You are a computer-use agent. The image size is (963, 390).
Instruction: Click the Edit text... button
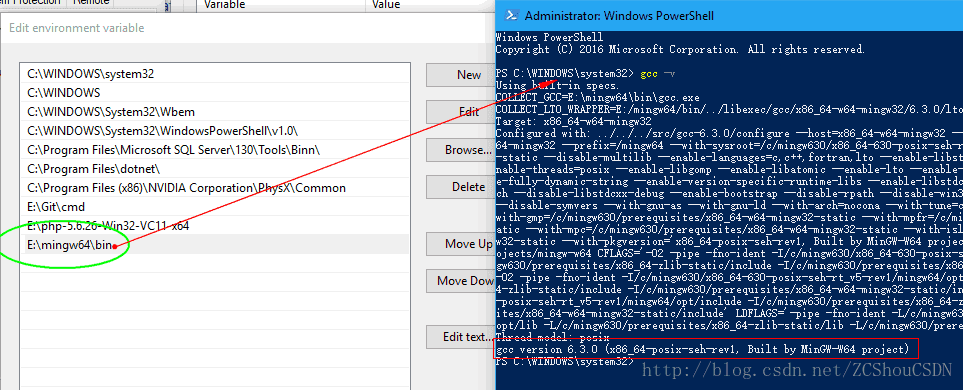pos(461,337)
